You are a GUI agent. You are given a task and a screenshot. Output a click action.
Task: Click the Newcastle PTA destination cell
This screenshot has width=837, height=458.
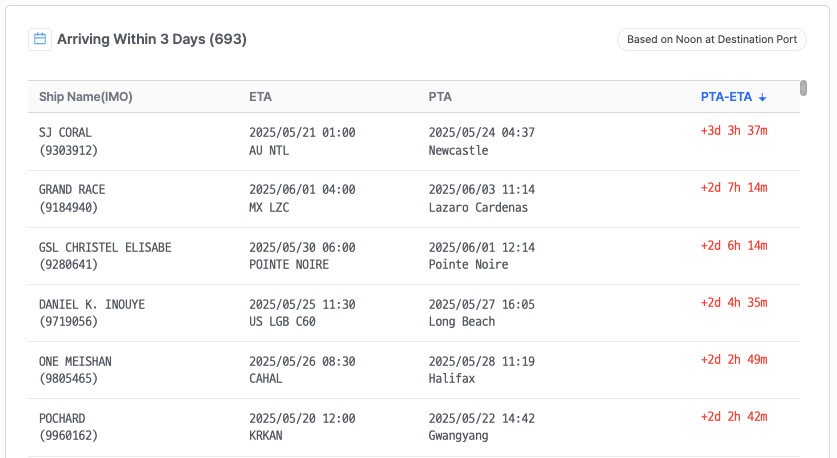(459, 151)
